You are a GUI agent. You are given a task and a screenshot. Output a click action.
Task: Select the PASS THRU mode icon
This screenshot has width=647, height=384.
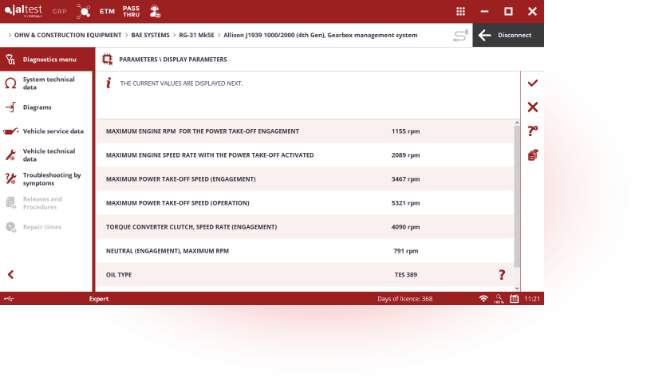(131, 12)
